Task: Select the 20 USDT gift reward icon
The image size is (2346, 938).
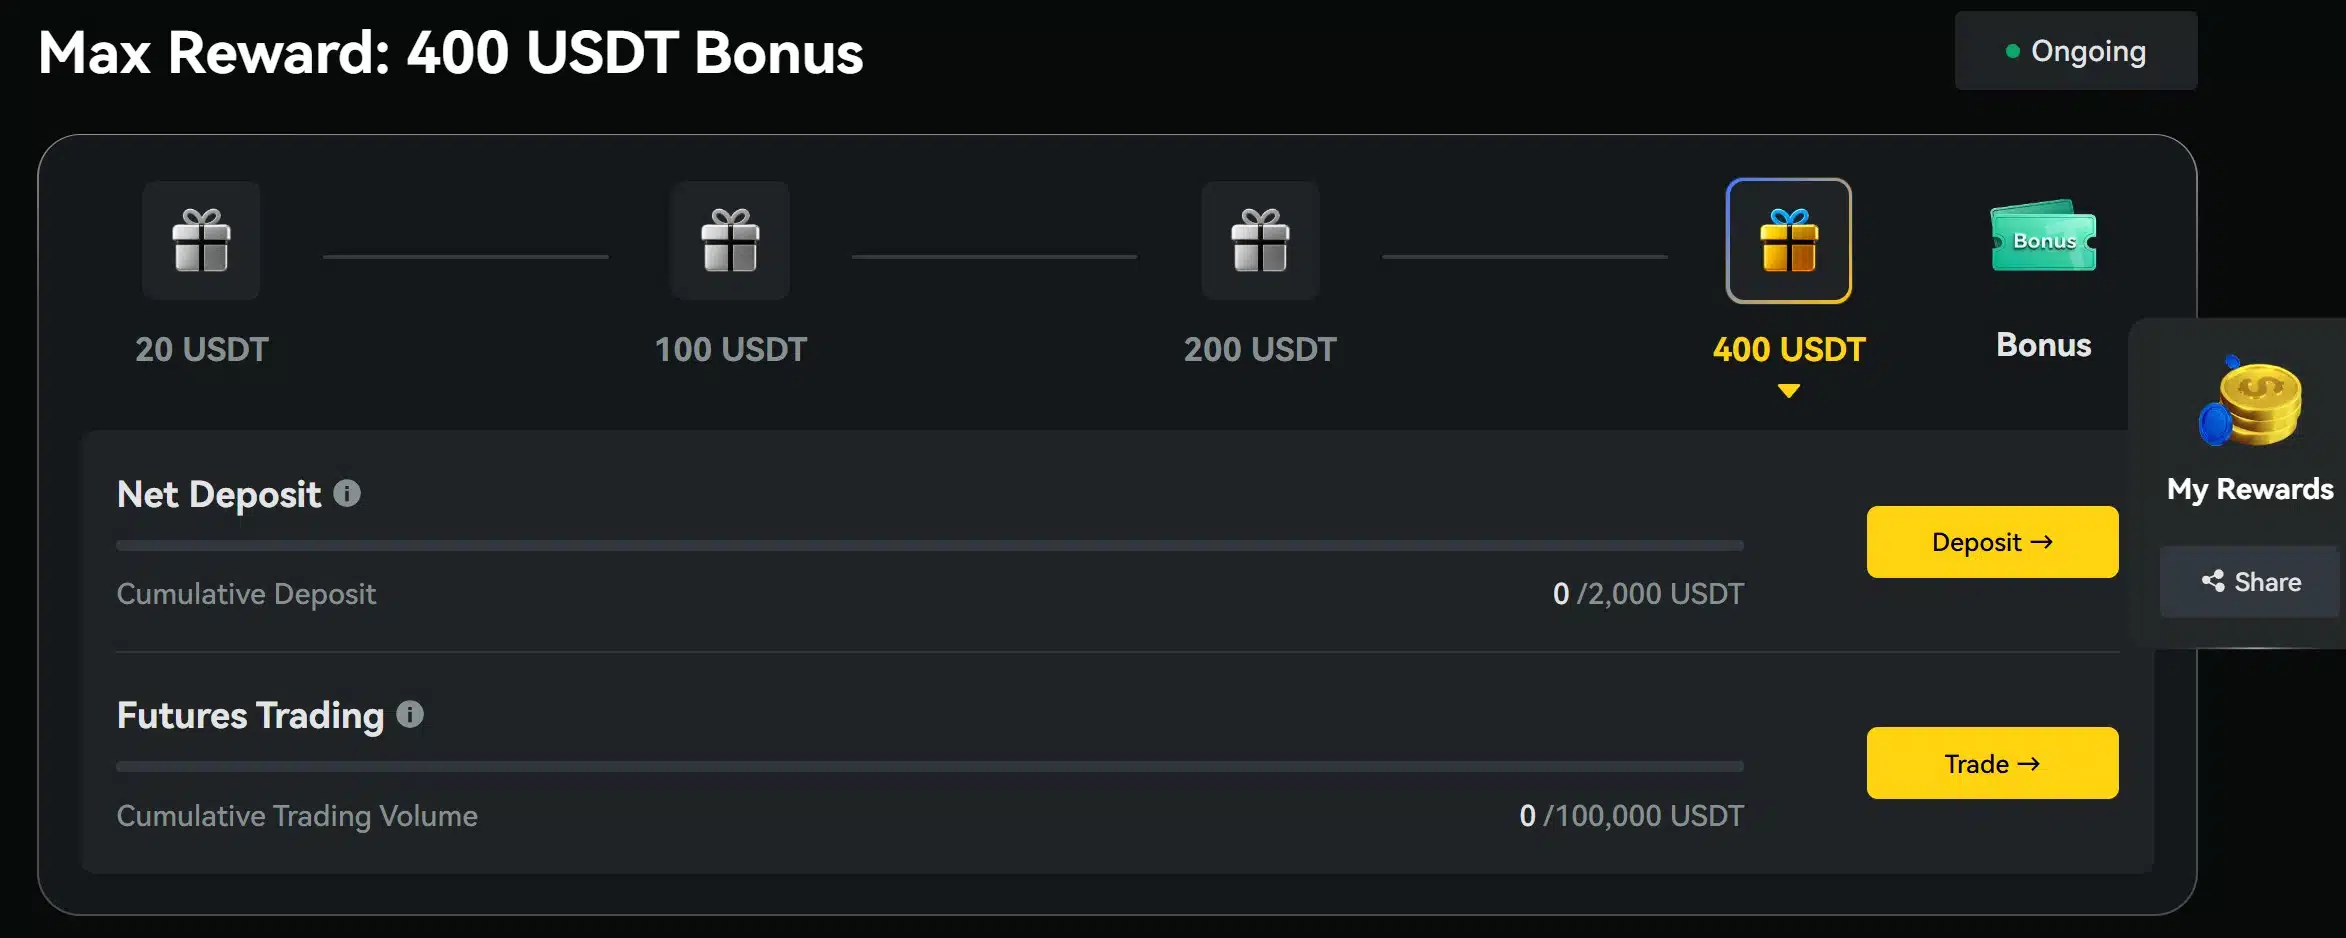Action: point(201,240)
